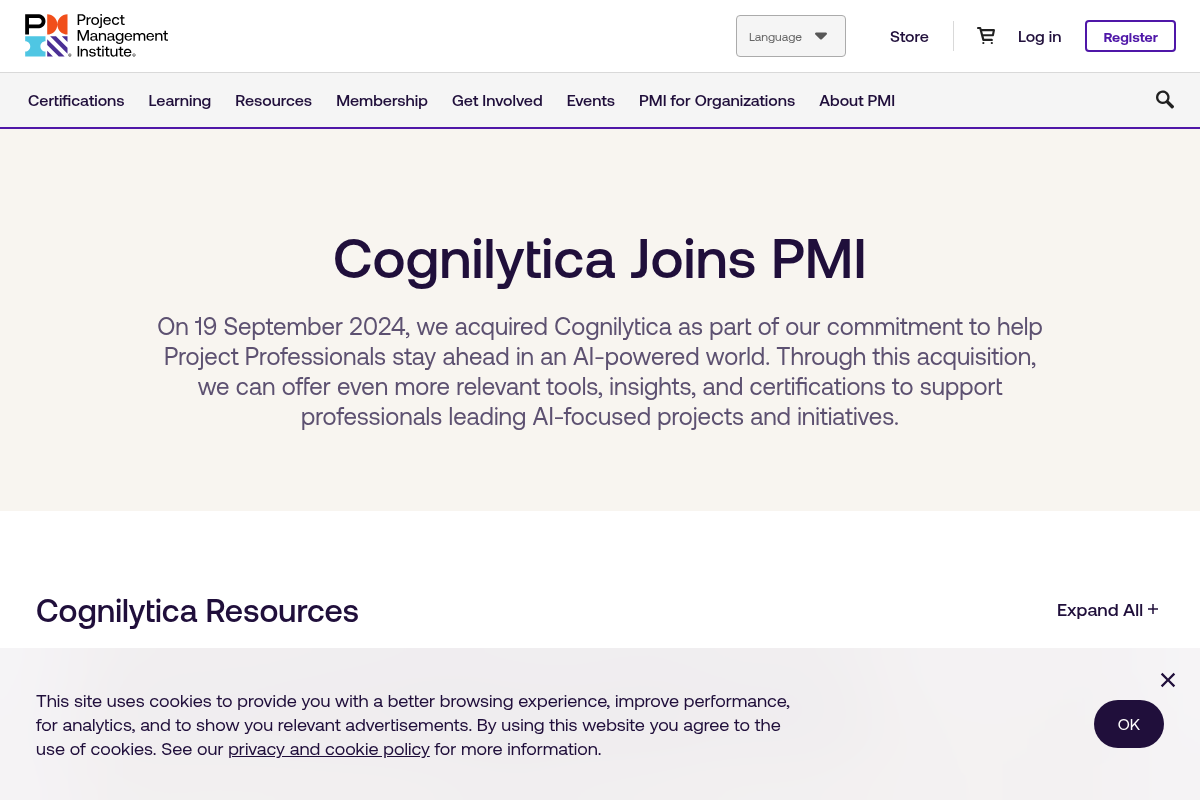1200x800 pixels.
Task: Open the privacy and cookie policy
Action: point(329,749)
